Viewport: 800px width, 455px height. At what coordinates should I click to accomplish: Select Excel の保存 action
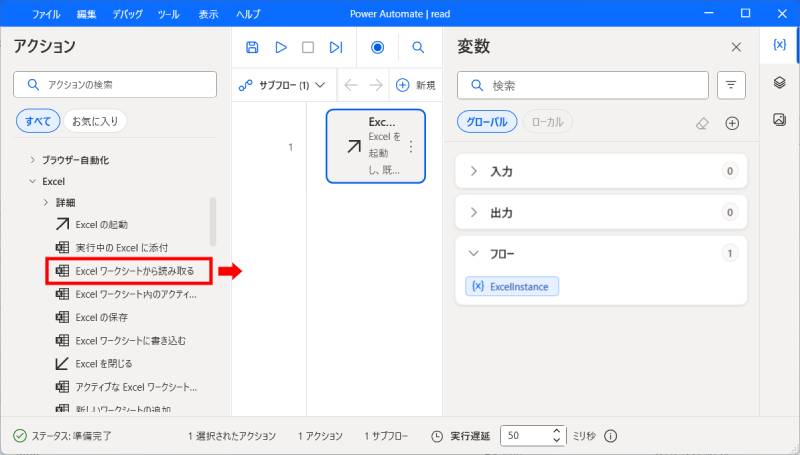[91, 317]
